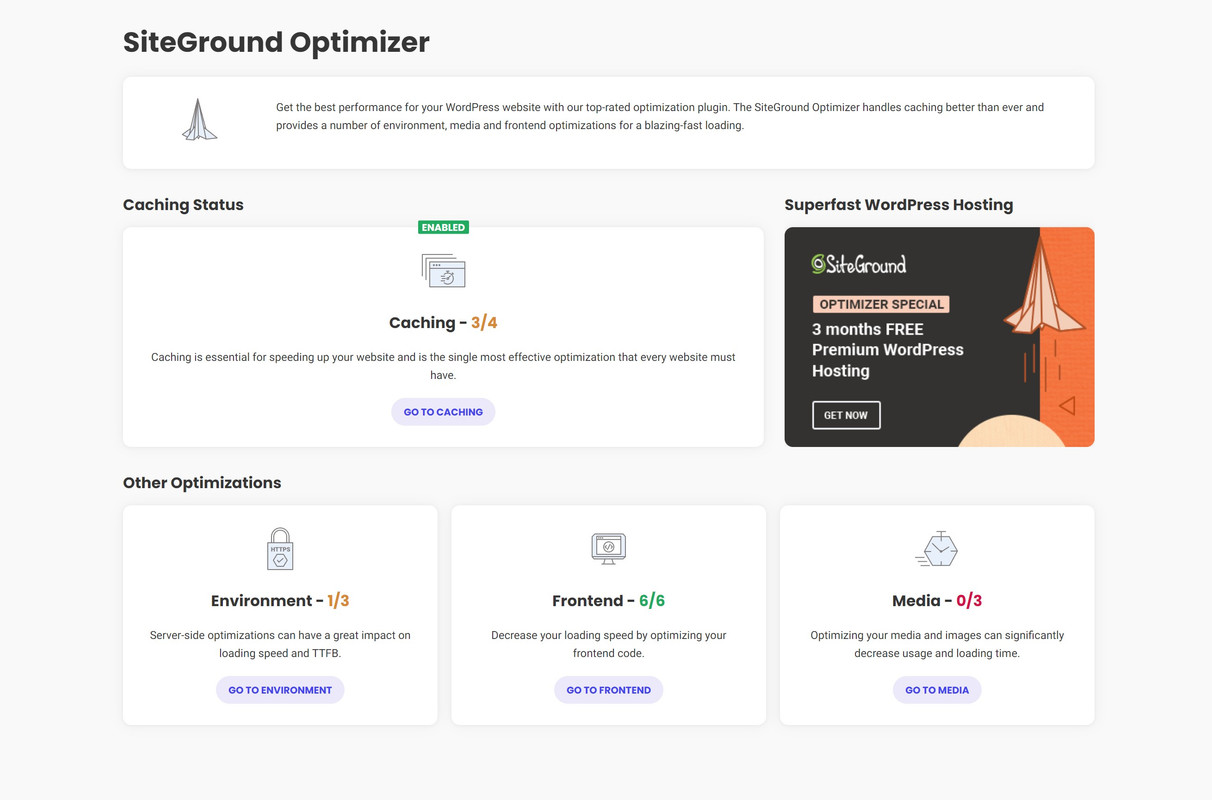Go to the Frontend optimizations page
This screenshot has height=800, width=1212.
608,690
